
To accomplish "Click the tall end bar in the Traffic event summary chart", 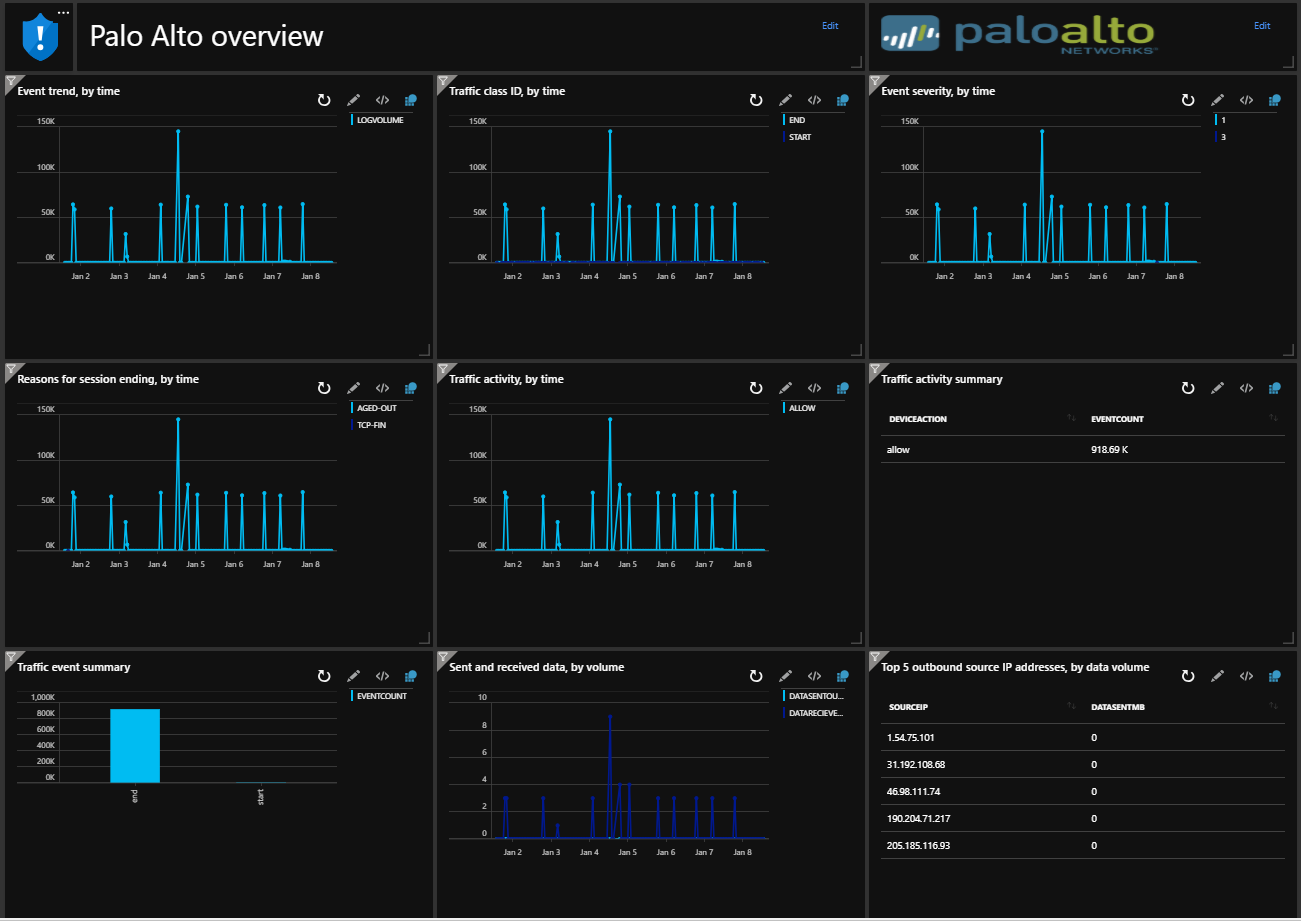I will pyautogui.click(x=135, y=746).
